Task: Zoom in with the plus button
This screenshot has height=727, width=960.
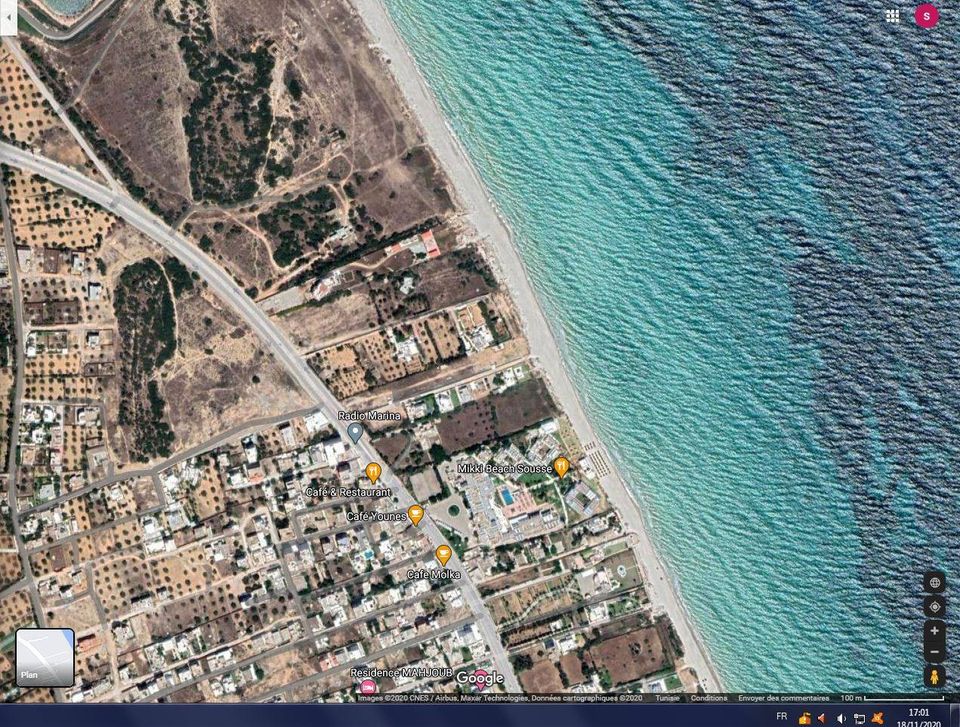Action: (934, 631)
